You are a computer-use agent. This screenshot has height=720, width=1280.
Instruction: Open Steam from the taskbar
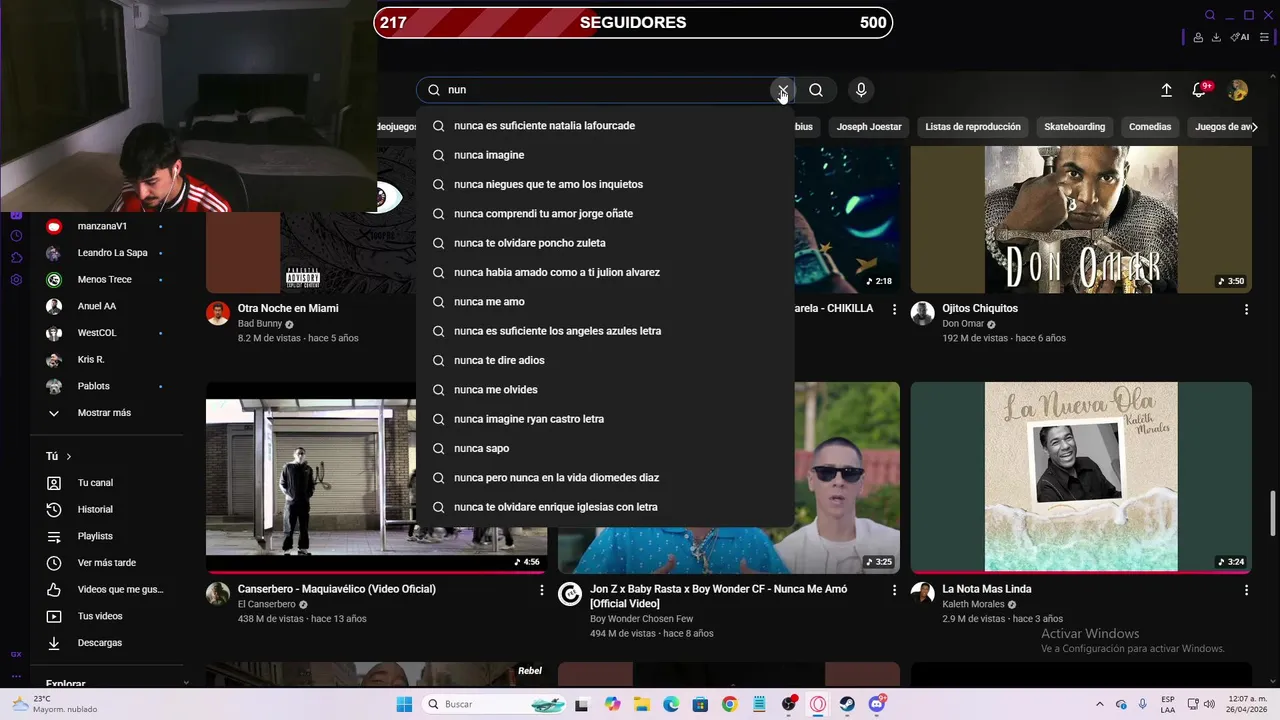pos(847,704)
